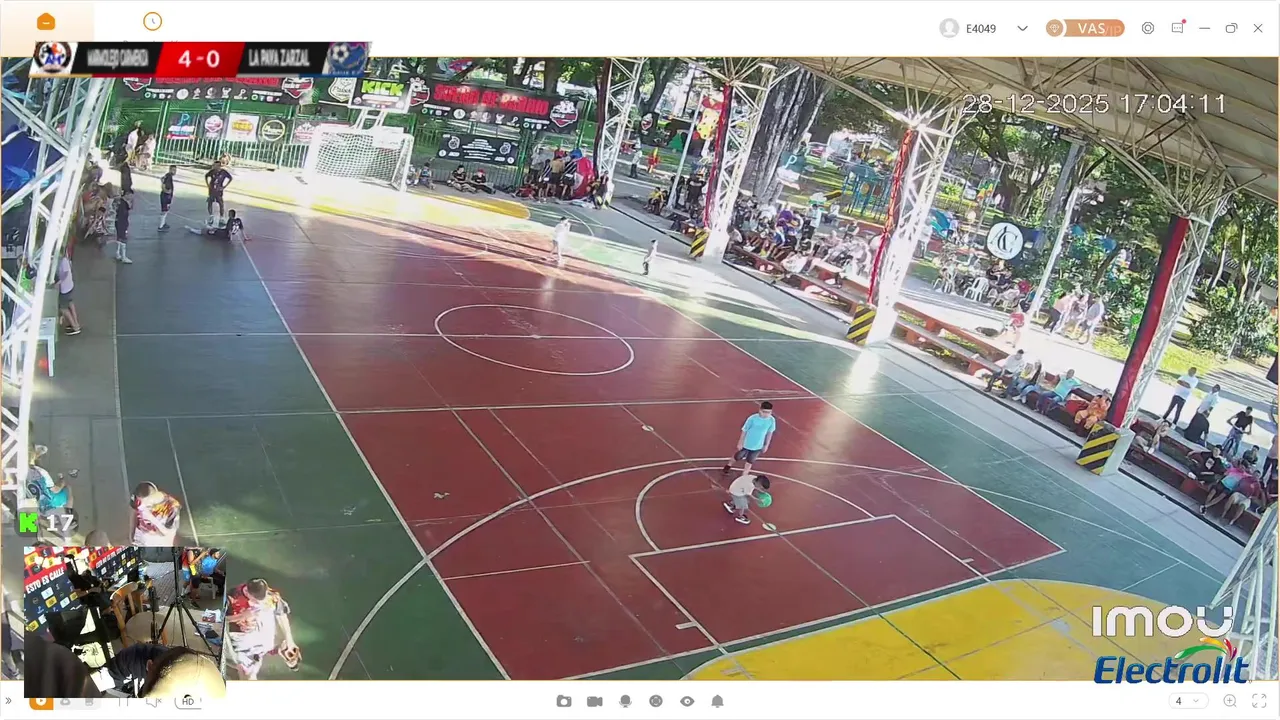Minimize the Imou window
This screenshot has width=1280, height=720.
(x=1204, y=28)
